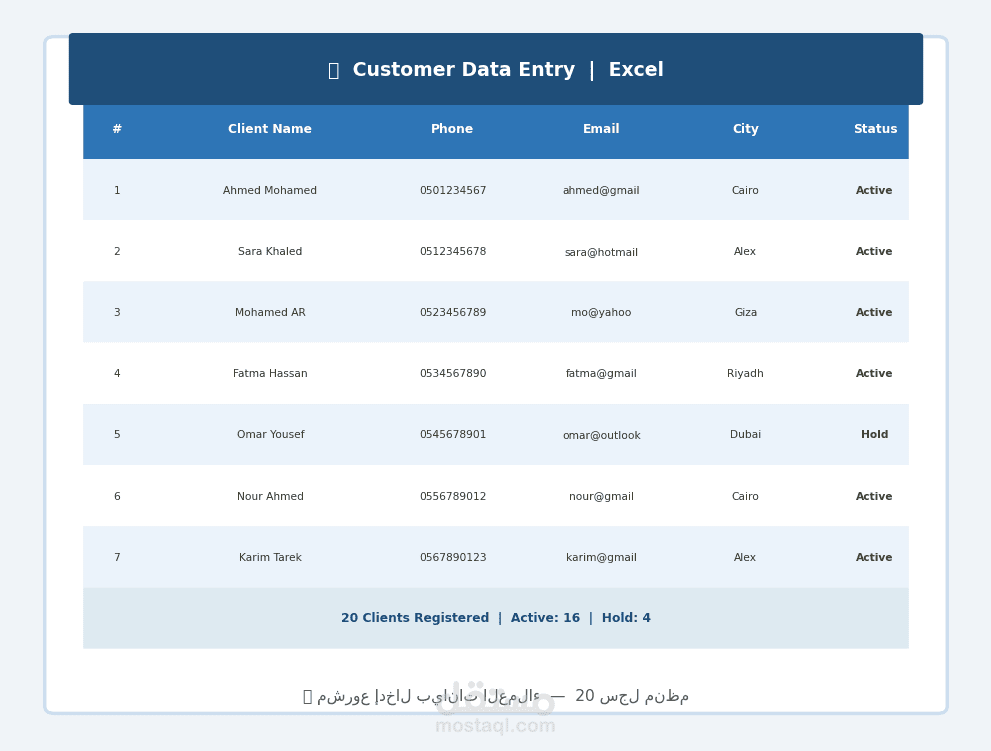This screenshot has height=751, width=991.
Task: Click Active status for Ahmed Mohamed
Action: [x=874, y=190]
